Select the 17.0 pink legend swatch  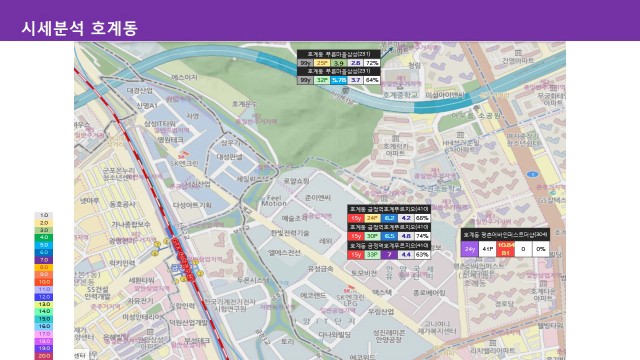(43, 333)
